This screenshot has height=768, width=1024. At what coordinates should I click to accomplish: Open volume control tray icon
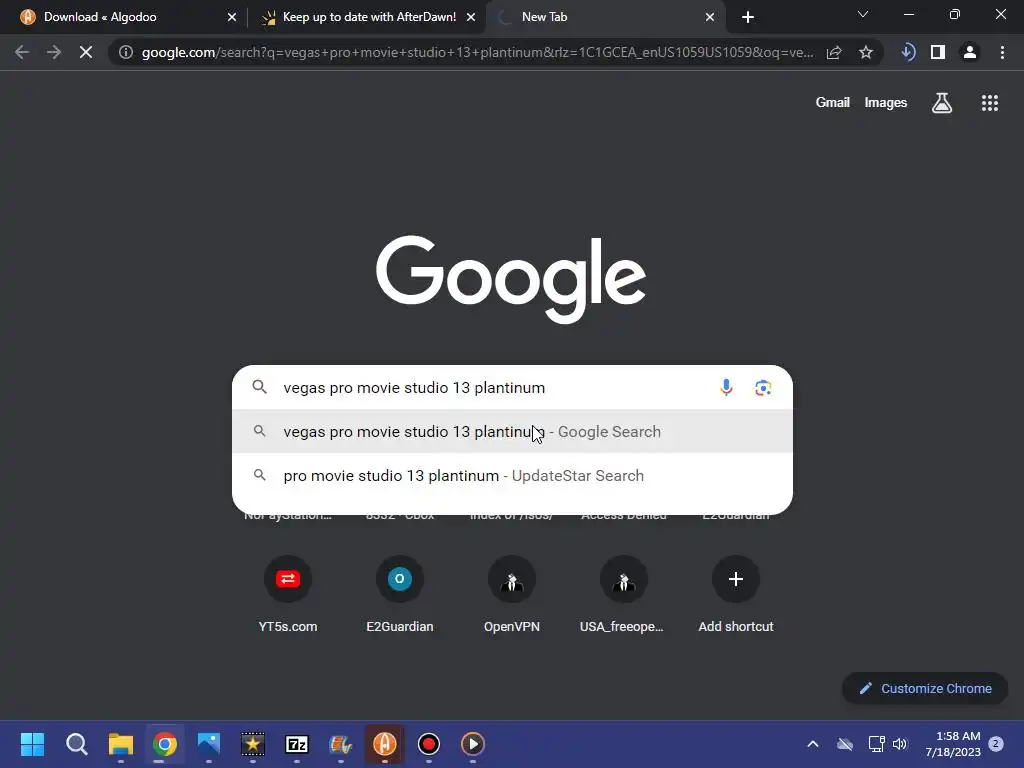[900, 744]
